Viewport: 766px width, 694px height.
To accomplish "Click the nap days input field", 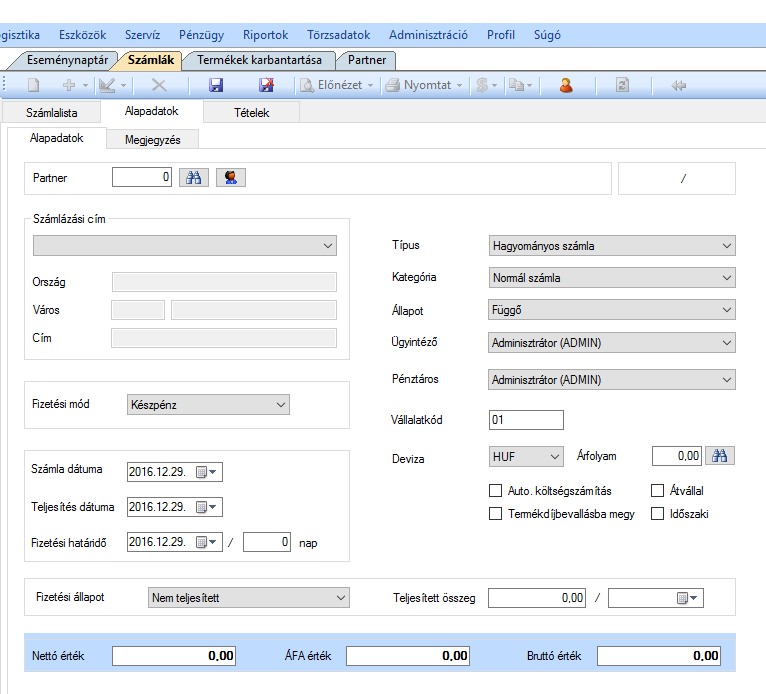I will tap(267, 542).
